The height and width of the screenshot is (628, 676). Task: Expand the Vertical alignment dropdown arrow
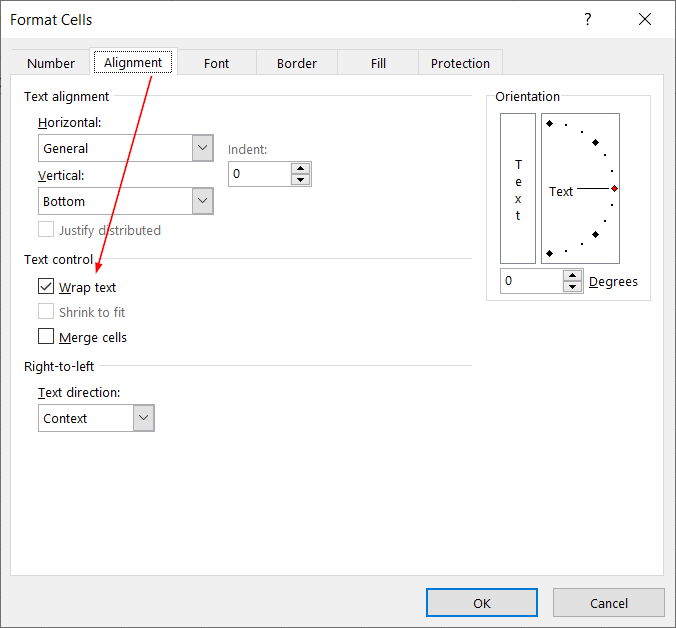(203, 201)
